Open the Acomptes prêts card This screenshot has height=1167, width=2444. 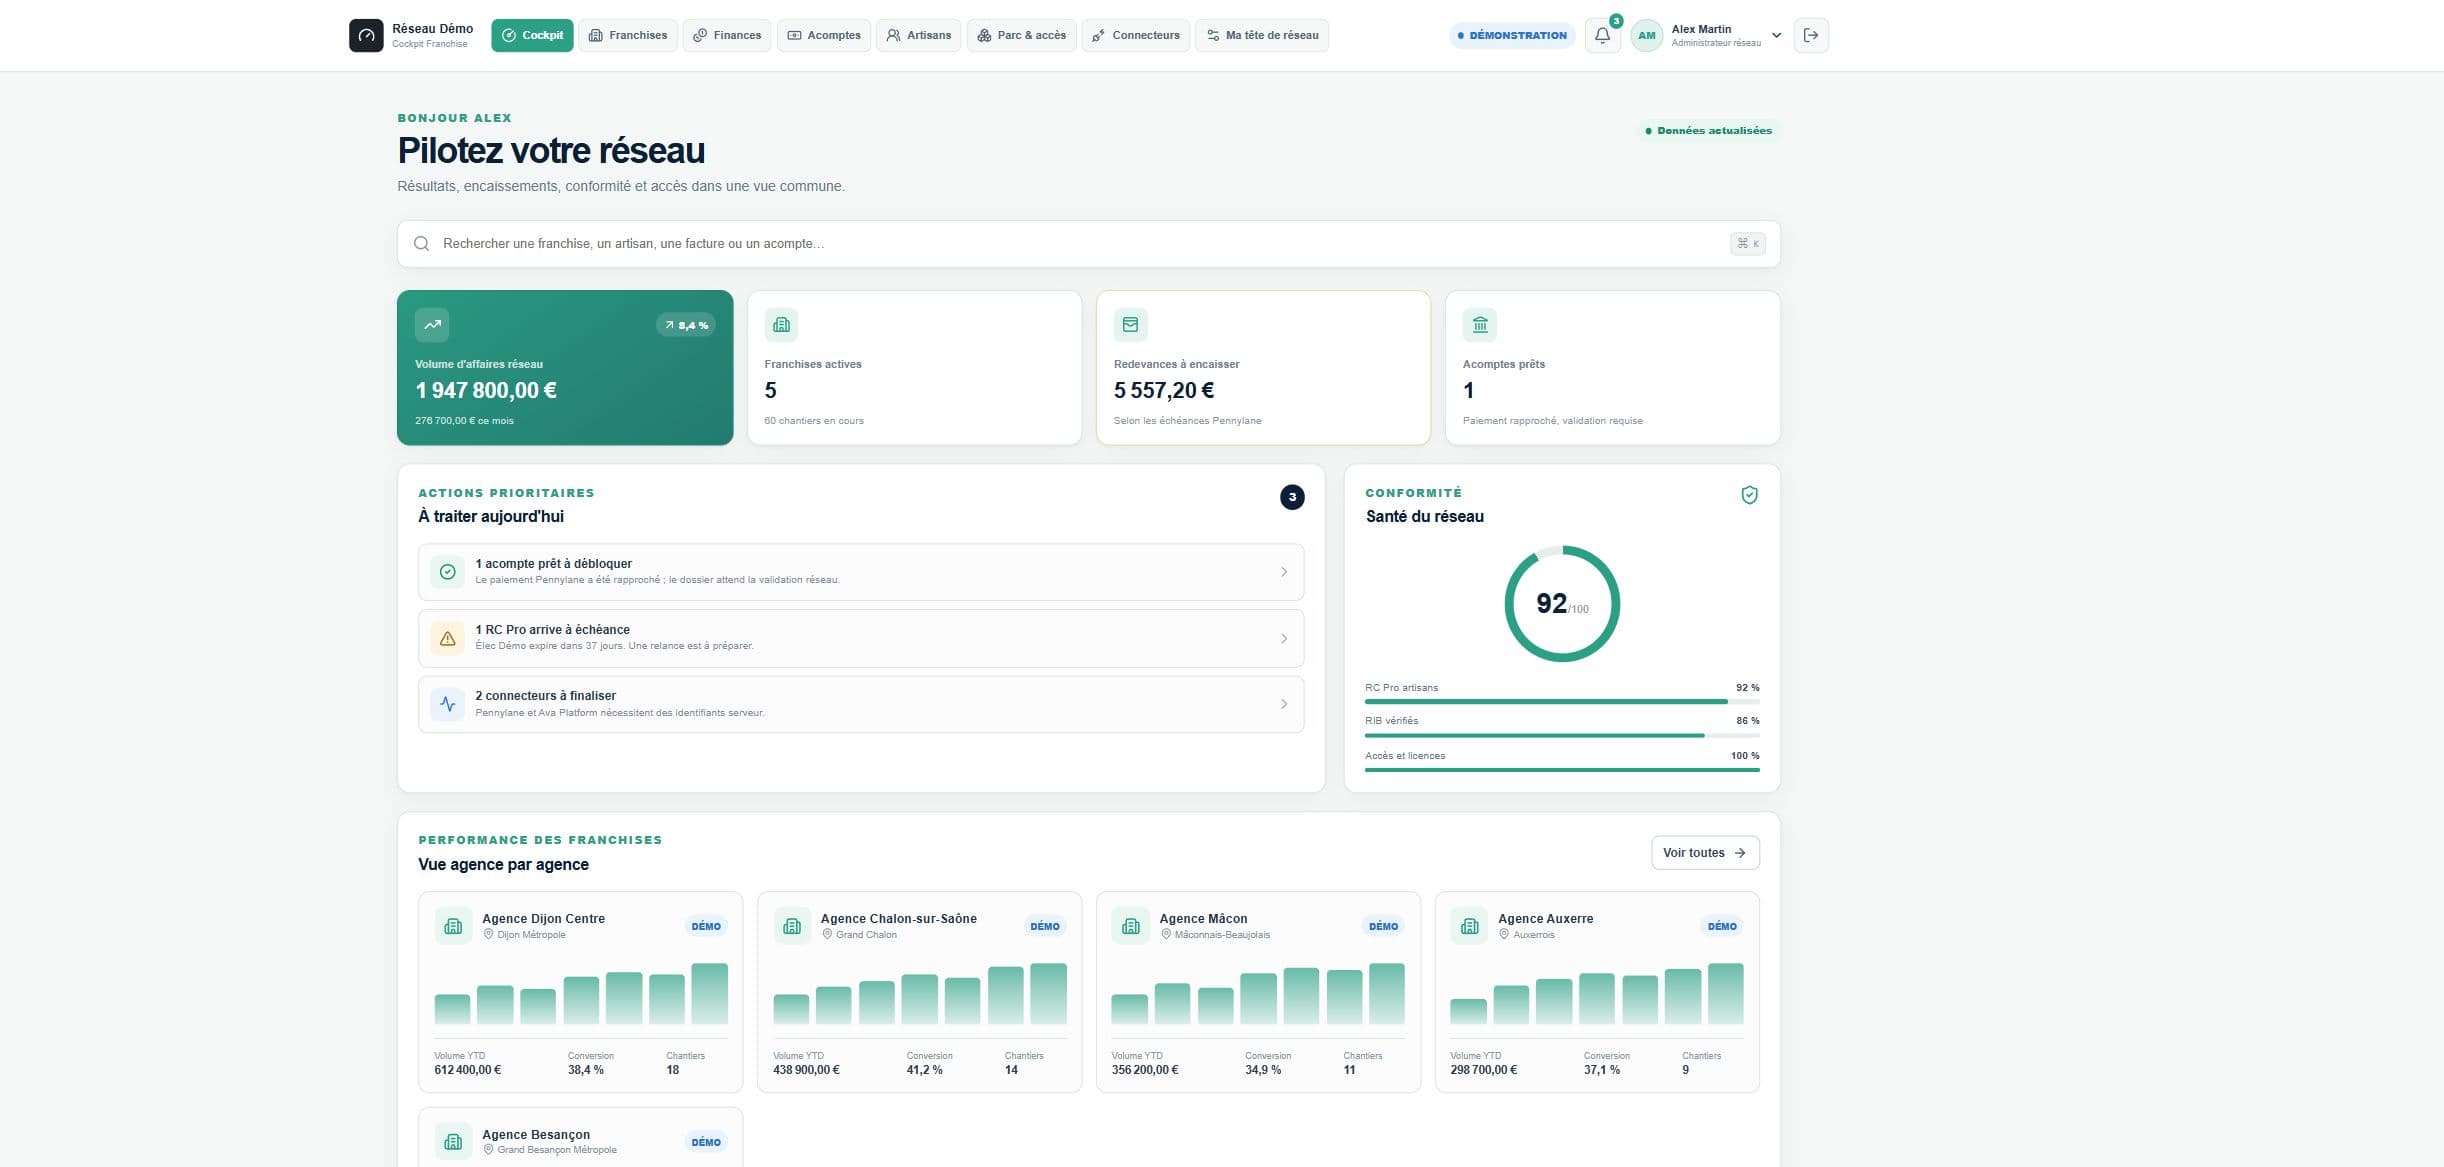point(1613,368)
